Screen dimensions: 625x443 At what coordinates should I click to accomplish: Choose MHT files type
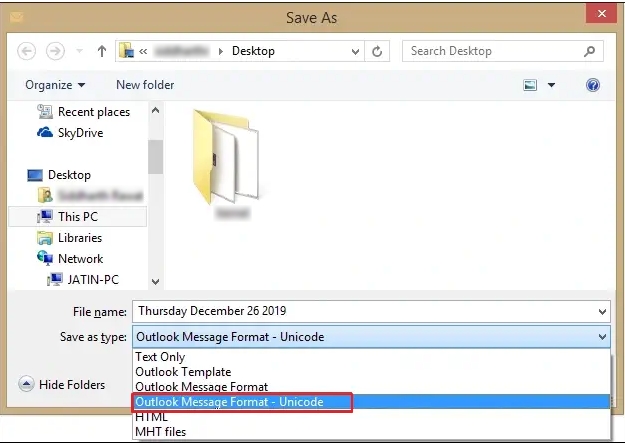[161, 432]
